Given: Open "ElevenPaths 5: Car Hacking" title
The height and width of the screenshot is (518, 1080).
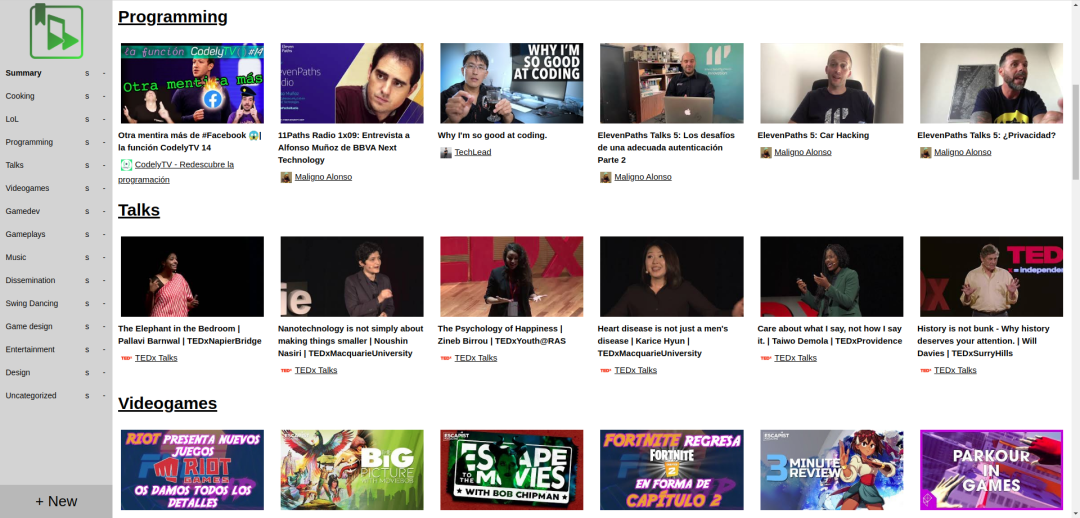Looking at the screenshot, I should pos(813,135).
